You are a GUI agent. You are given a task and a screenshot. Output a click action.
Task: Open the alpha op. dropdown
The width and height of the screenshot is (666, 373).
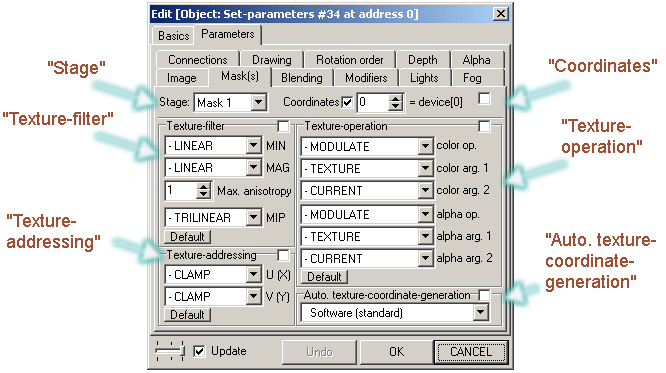367,215
